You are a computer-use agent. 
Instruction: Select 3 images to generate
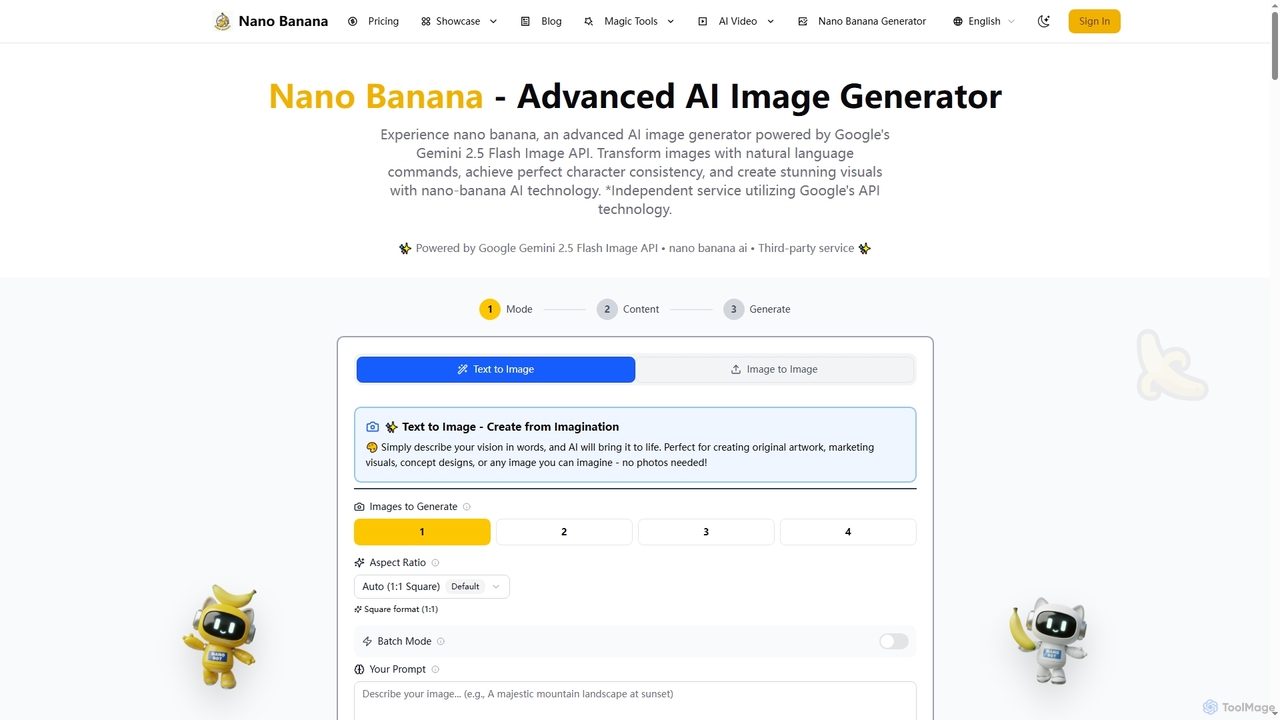coord(706,532)
